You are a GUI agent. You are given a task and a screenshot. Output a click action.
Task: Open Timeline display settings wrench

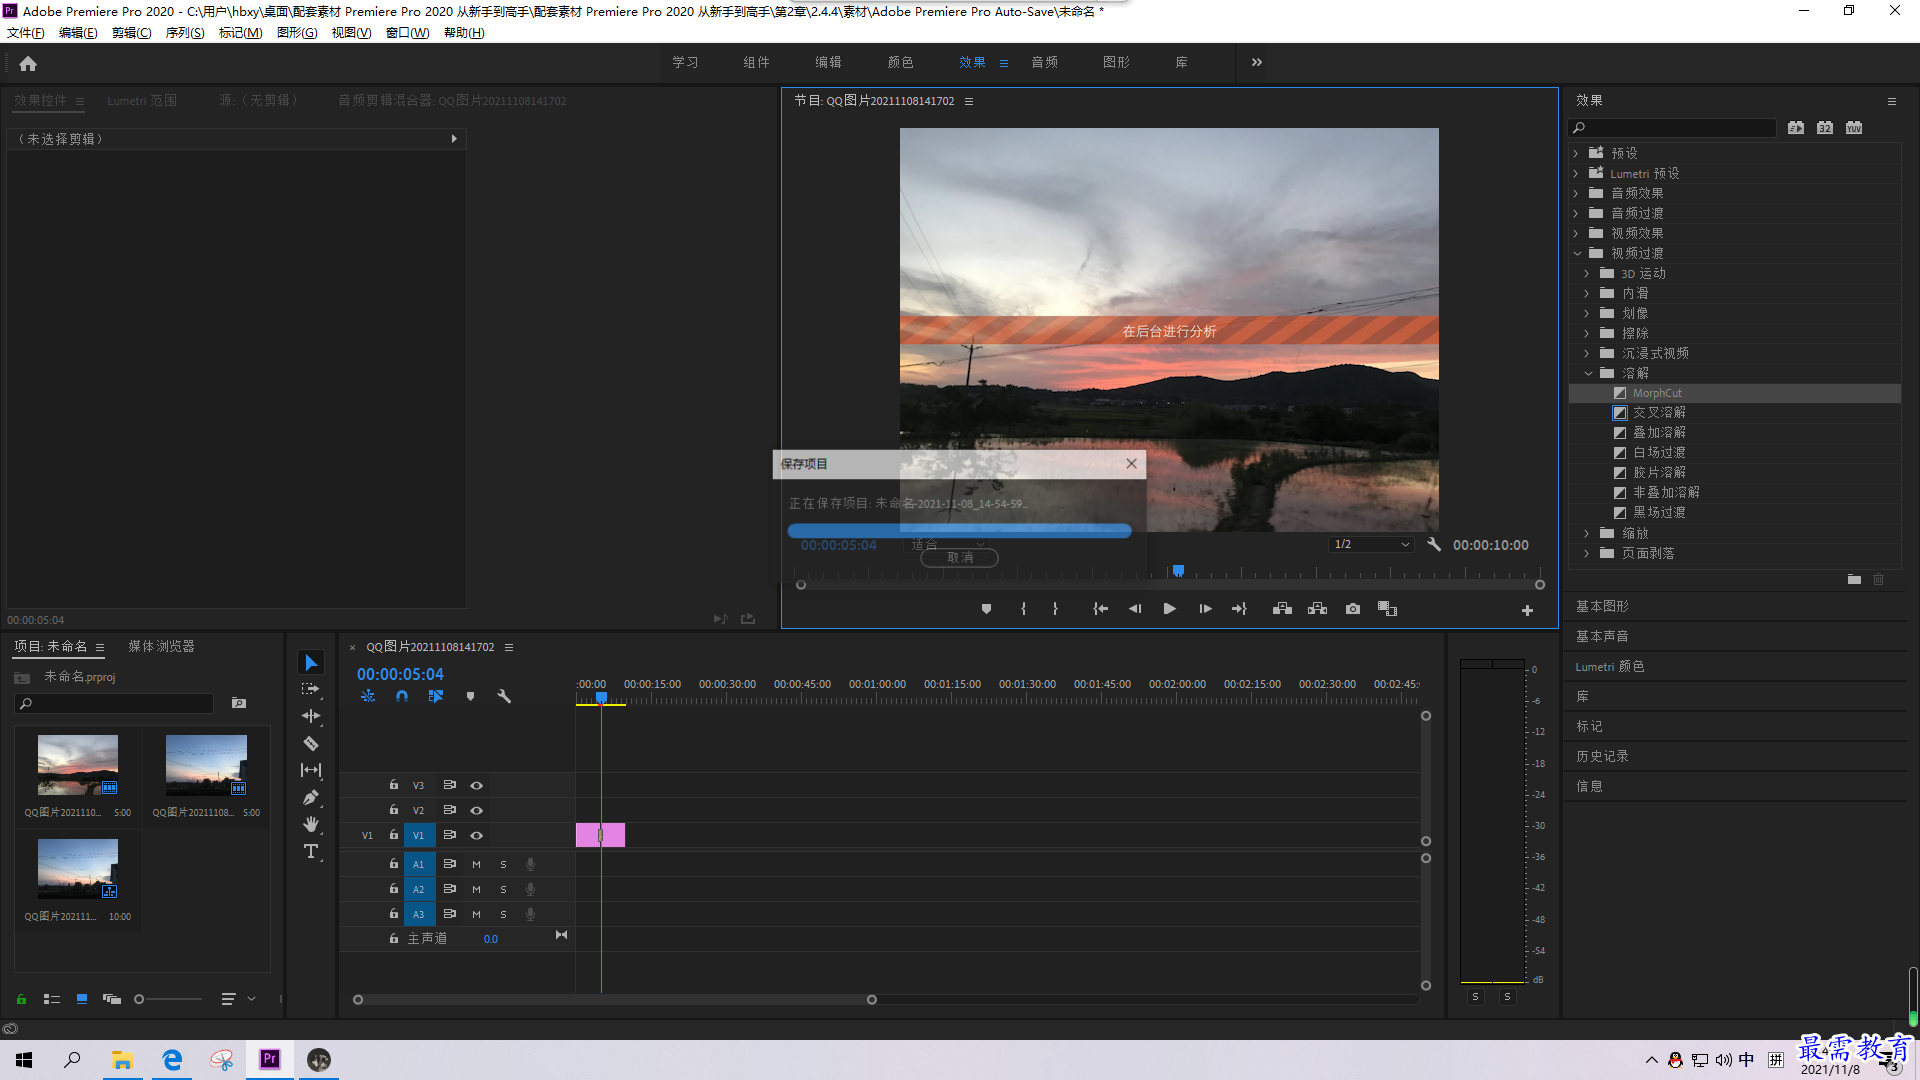click(x=504, y=696)
